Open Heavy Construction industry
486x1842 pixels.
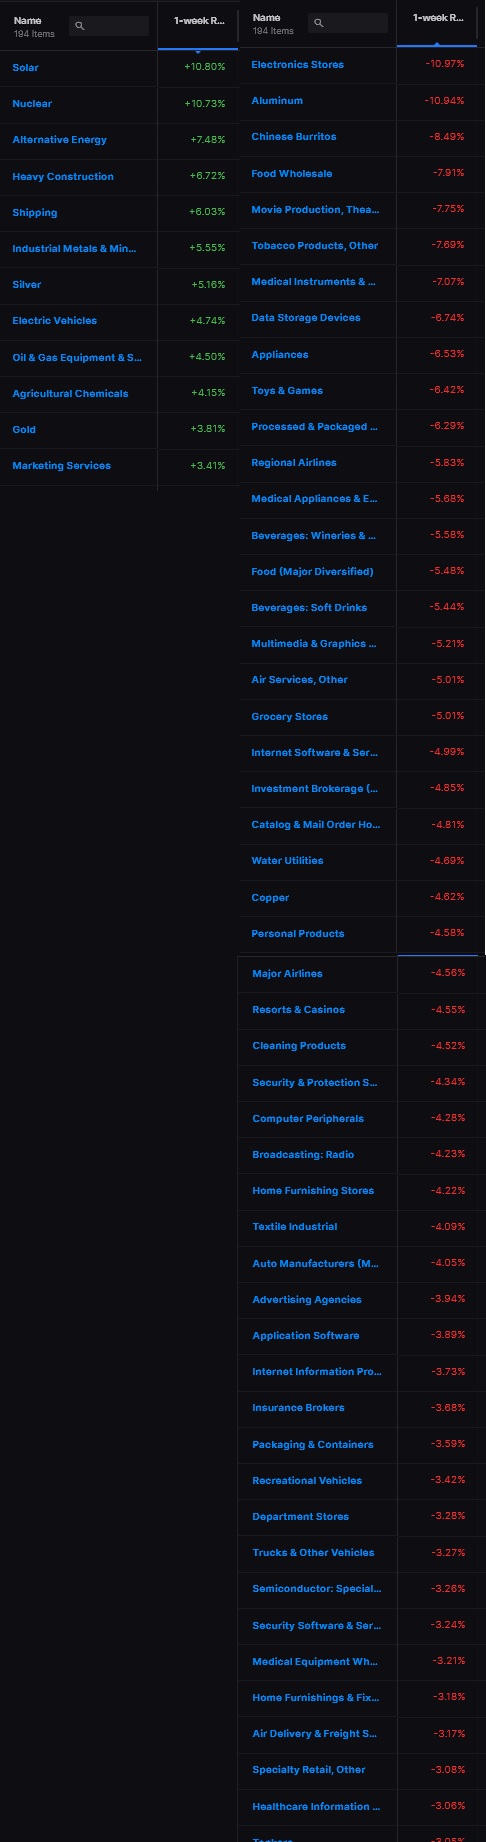(63, 177)
